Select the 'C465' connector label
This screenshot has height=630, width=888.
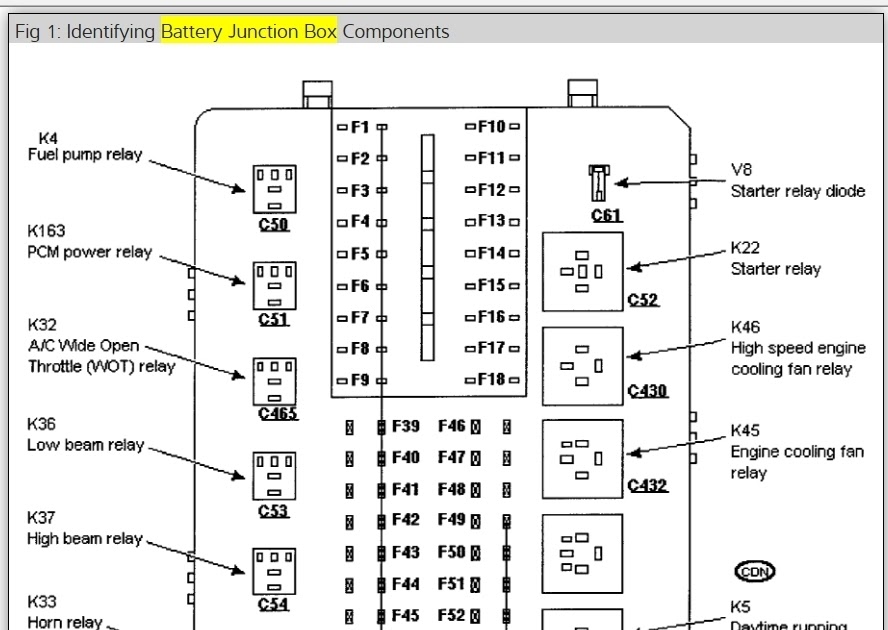point(278,414)
